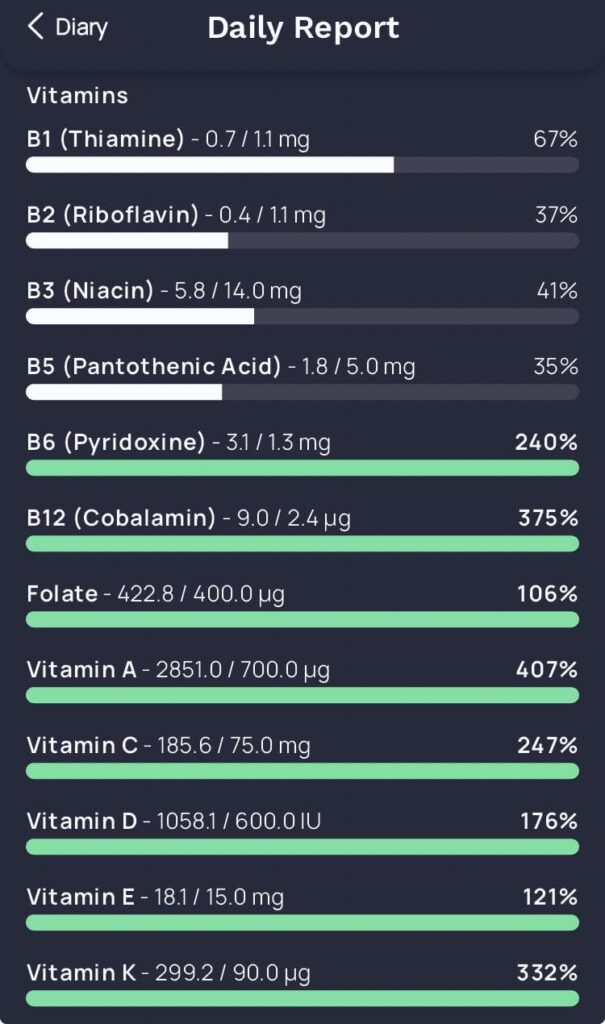Click the Vitamin C progress bar
This screenshot has width=605, height=1024.
click(300, 770)
